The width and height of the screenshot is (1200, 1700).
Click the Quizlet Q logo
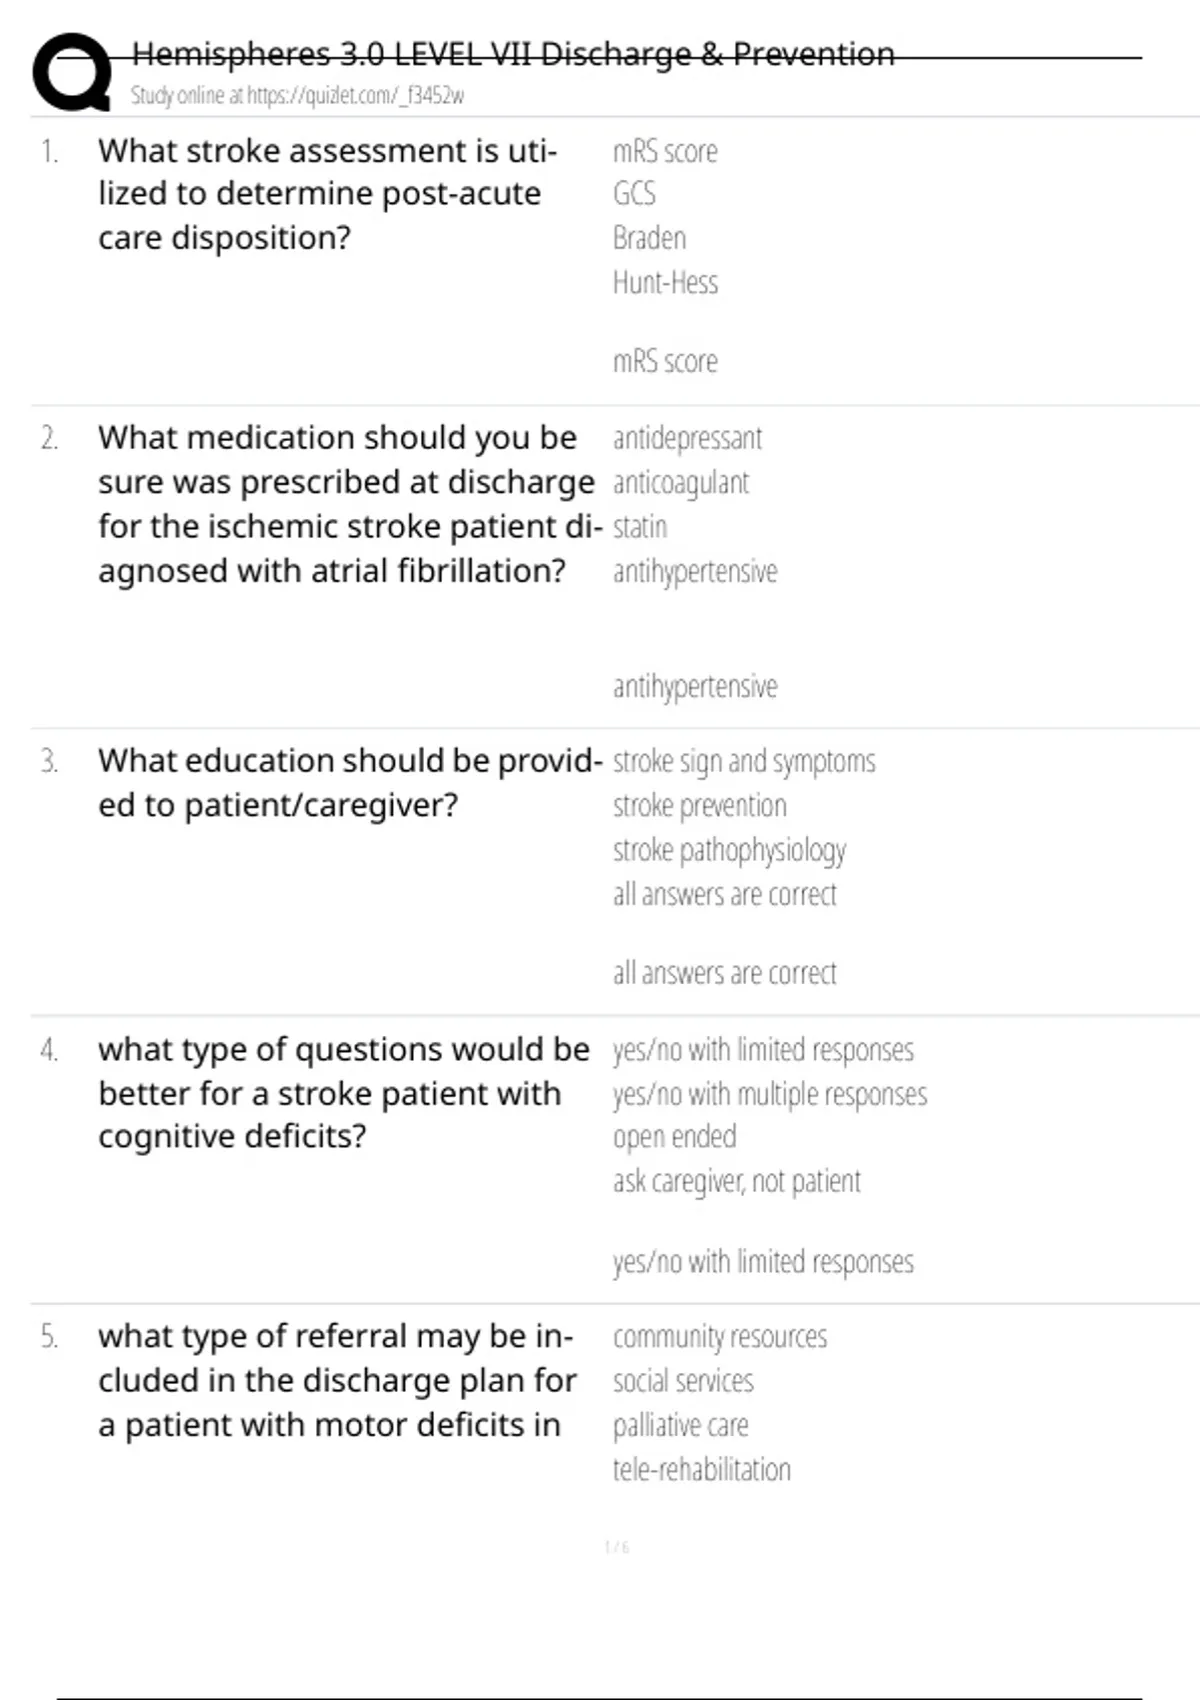pyautogui.click(x=72, y=72)
